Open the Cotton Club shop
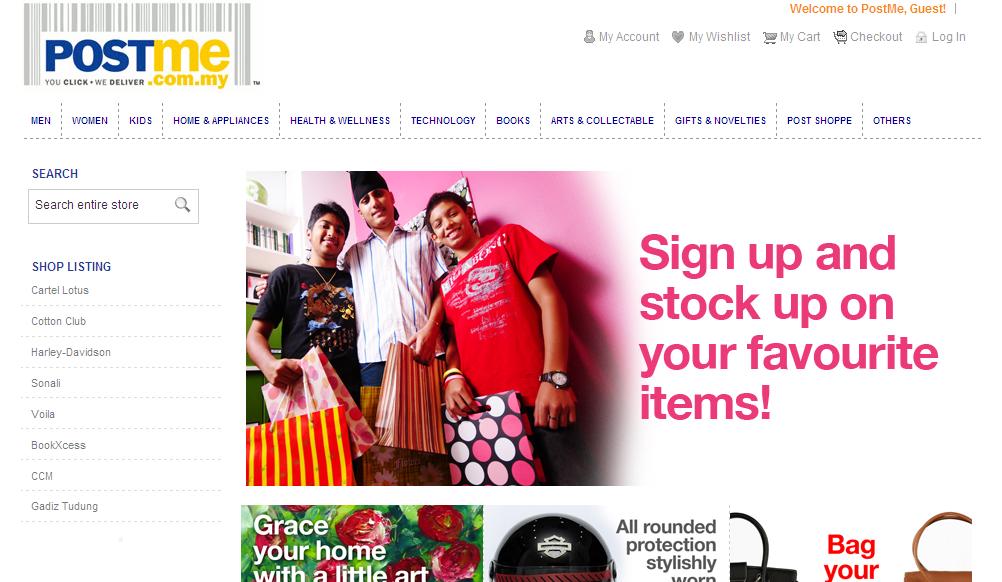The image size is (1002, 582). tap(58, 321)
